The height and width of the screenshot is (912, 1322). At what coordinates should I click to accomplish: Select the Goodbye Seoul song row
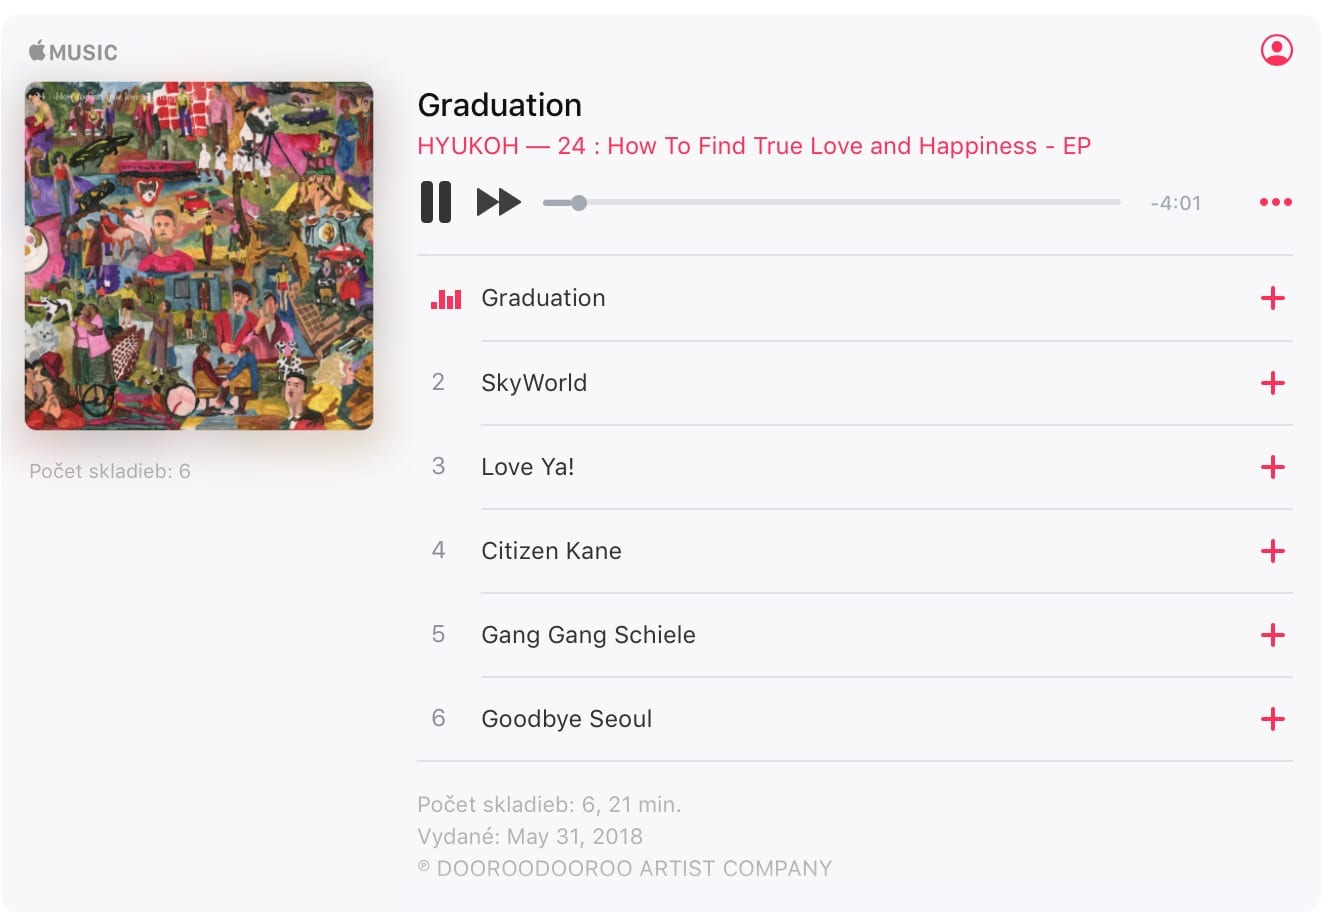(855, 719)
